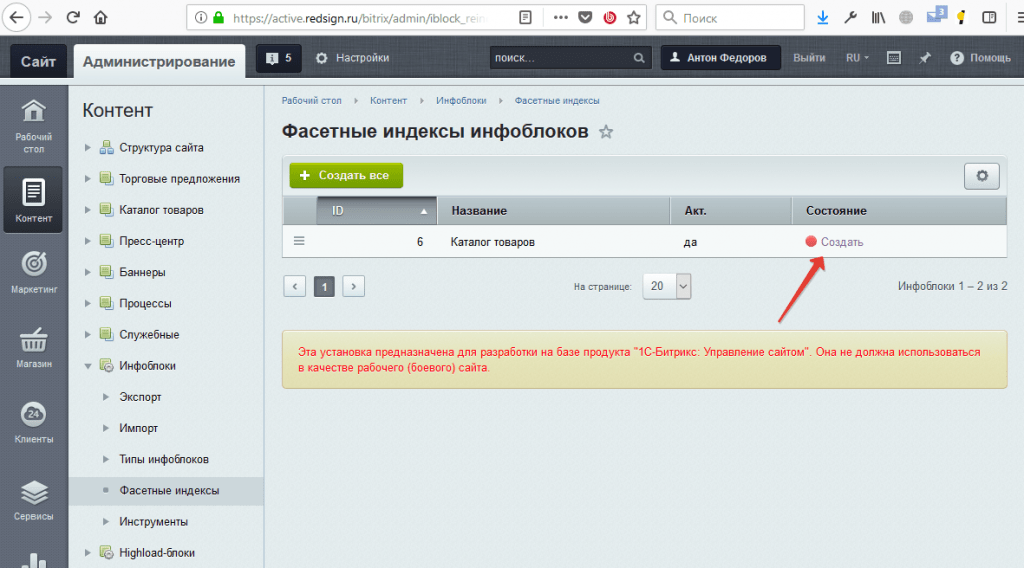Reload the page with the refresh icon
Viewport: 1024px width, 568px height.
pyautogui.click(x=72, y=18)
